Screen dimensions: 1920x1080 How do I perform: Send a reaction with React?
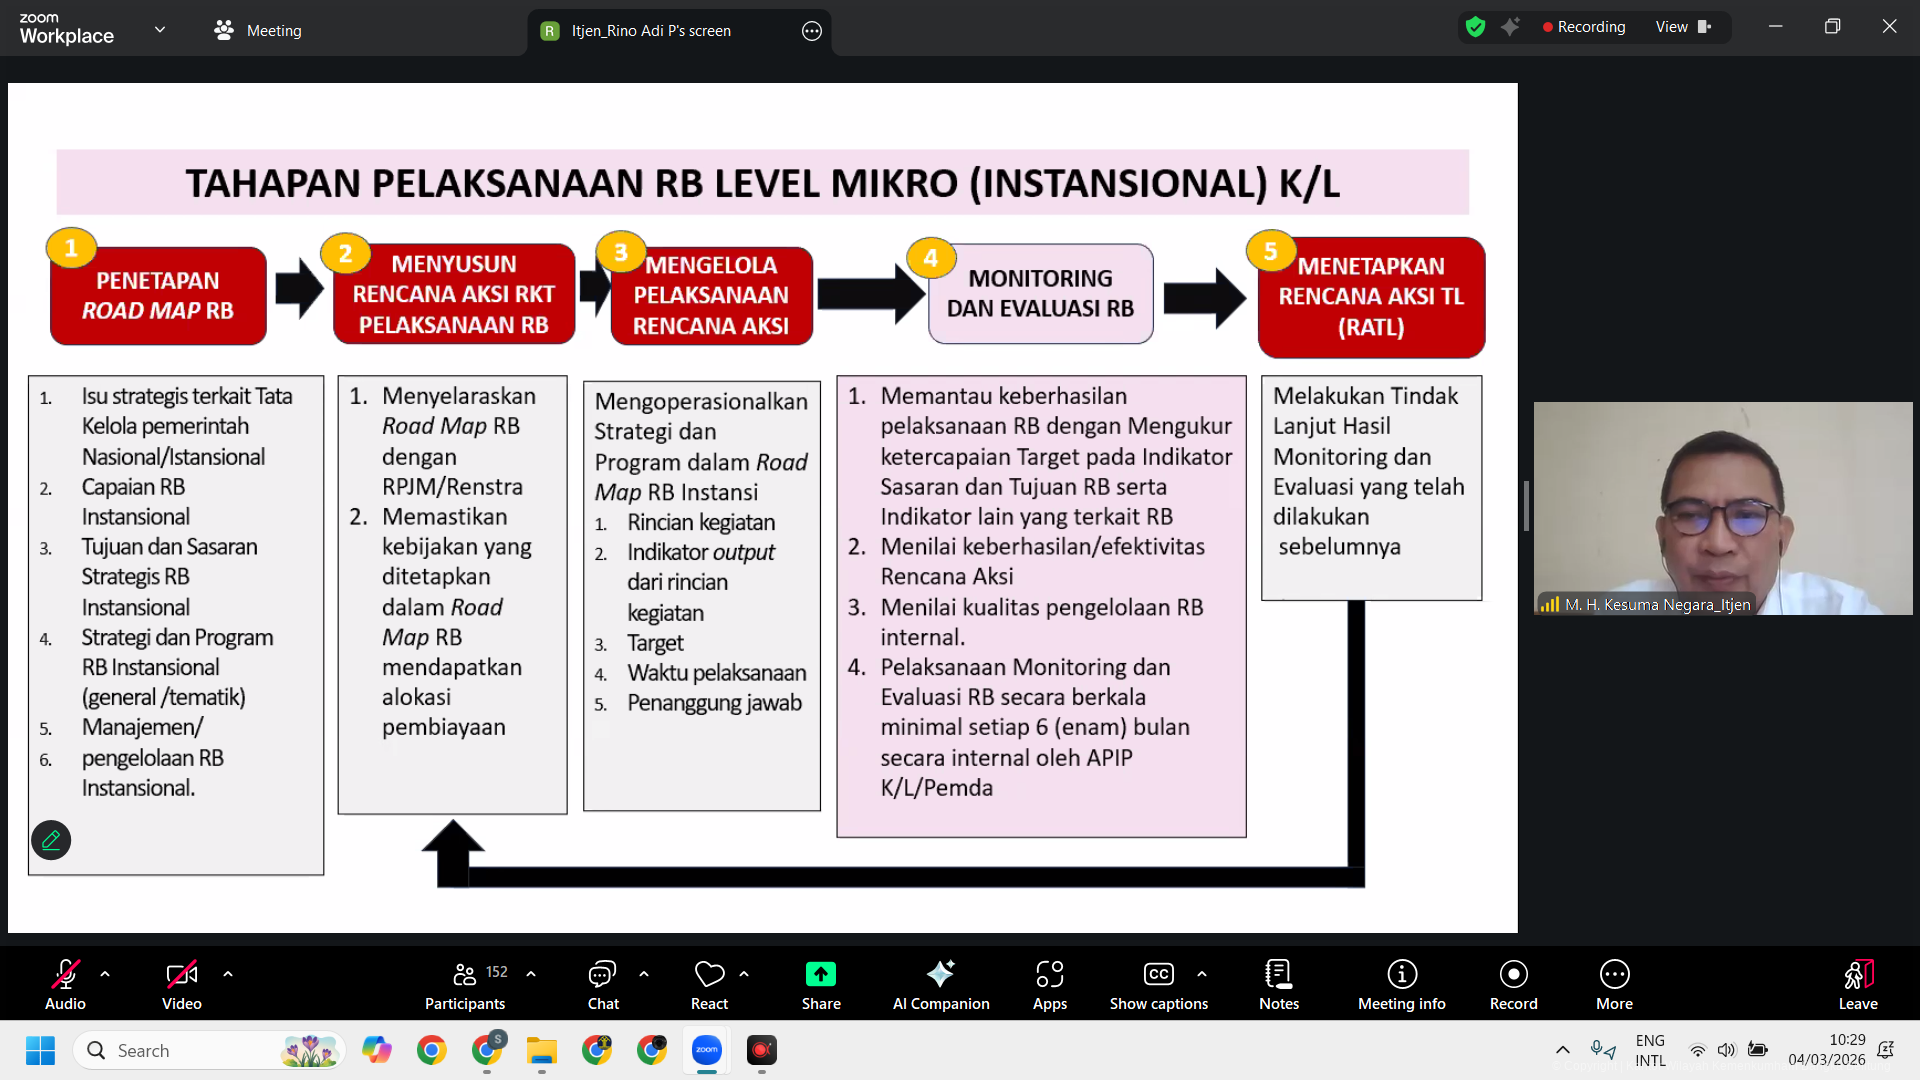(x=709, y=985)
